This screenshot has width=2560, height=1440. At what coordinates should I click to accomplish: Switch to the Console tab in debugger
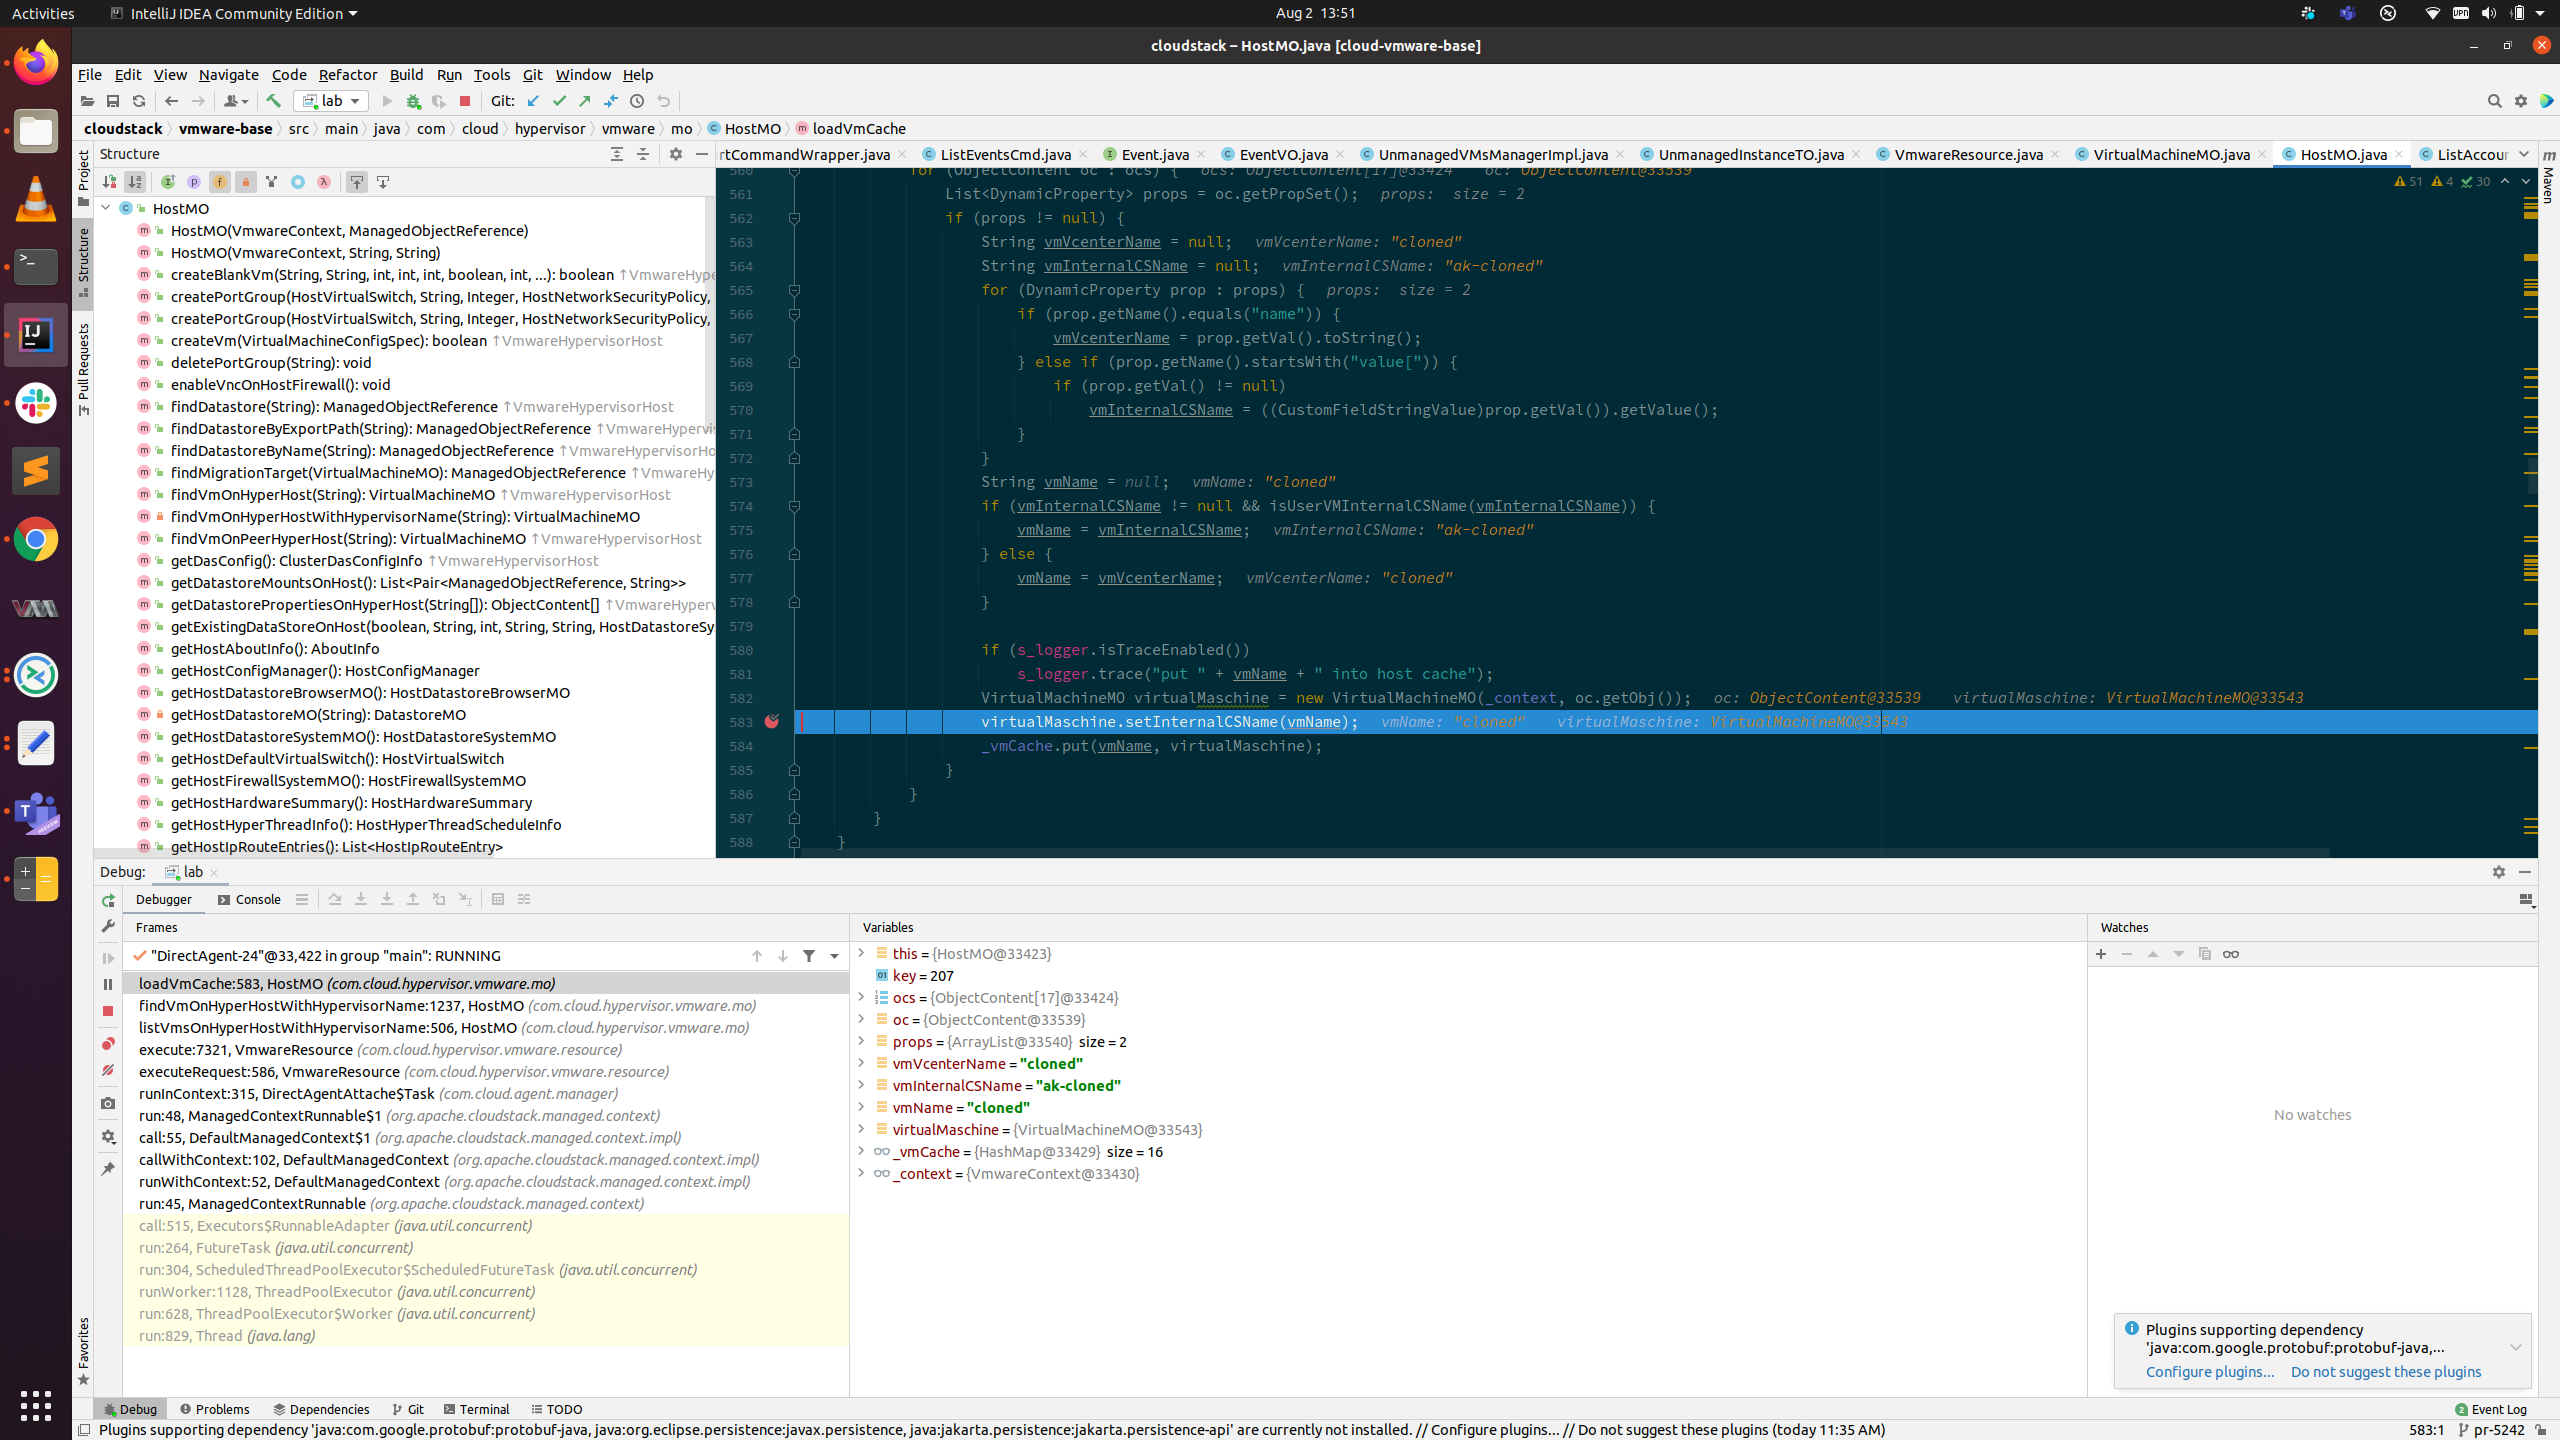pos(257,899)
